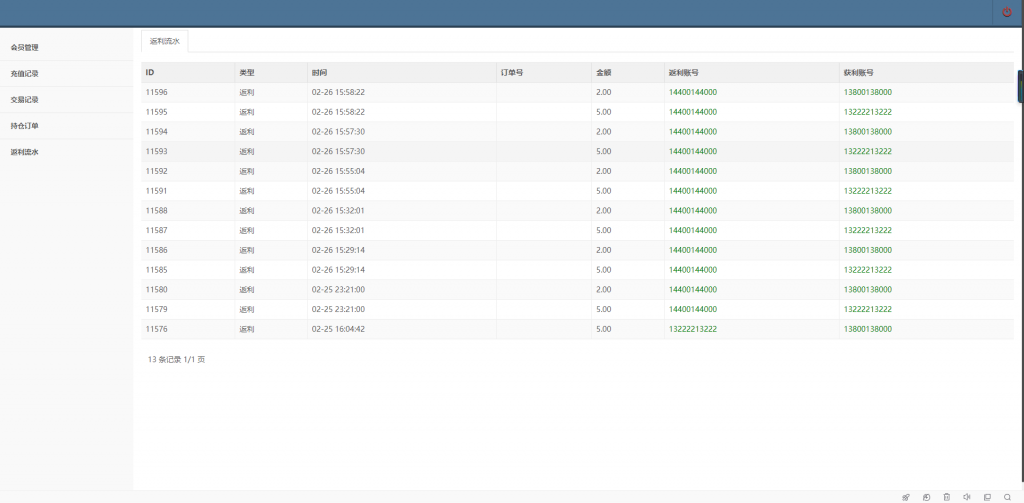Click the trash bin icon in bottom bar

point(947,497)
